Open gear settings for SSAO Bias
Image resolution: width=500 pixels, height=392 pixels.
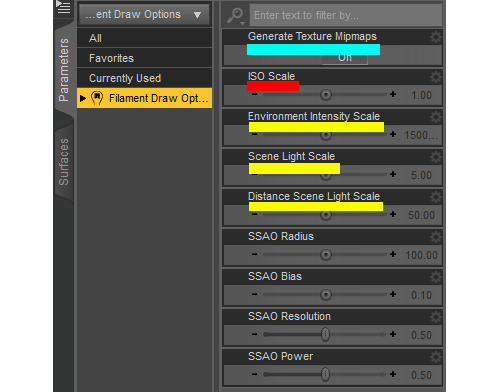tap(435, 277)
